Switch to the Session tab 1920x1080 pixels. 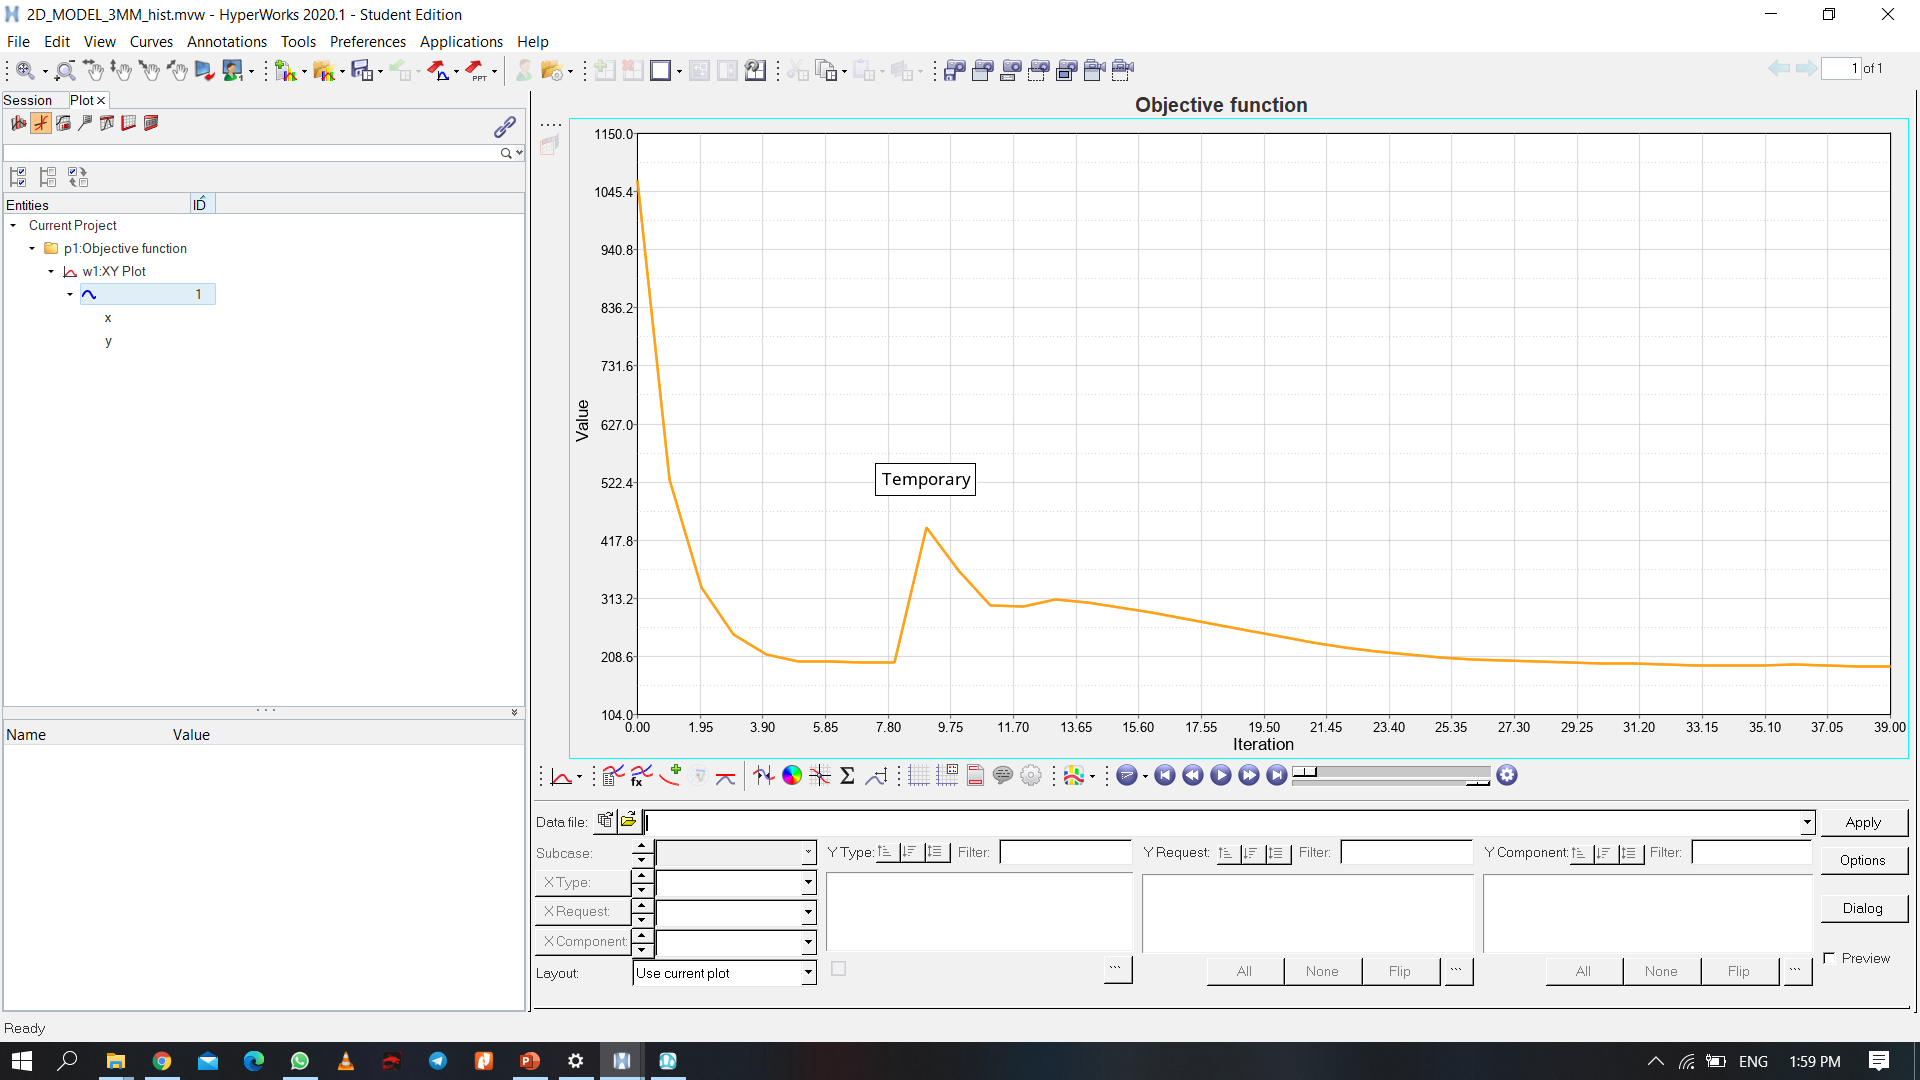click(x=28, y=100)
